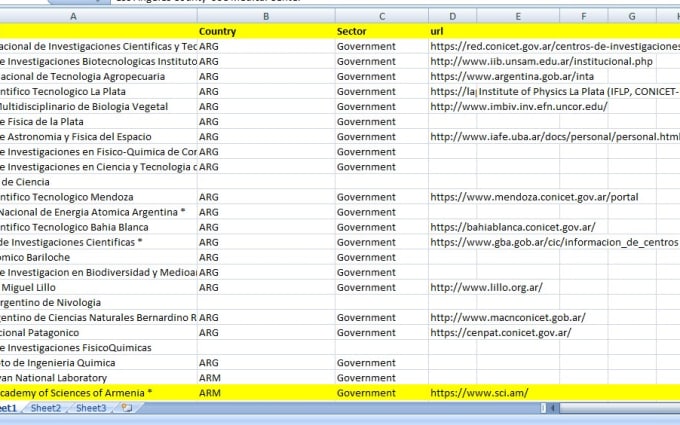Viewport: 680px width, 425px height.
Task: Select 'ntifico Tecnologico Bahia Blanca' cell
Action: (98, 227)
